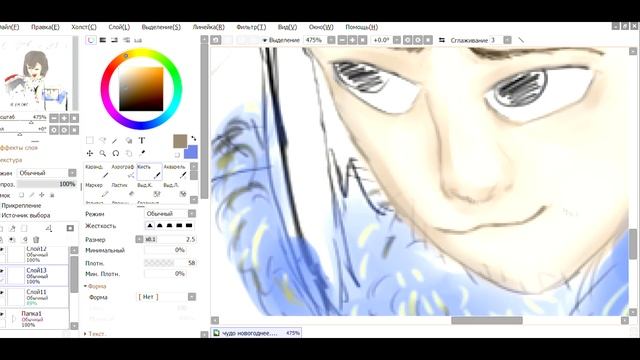Open the zoom 475% dropdown arrow

(331, 40)
